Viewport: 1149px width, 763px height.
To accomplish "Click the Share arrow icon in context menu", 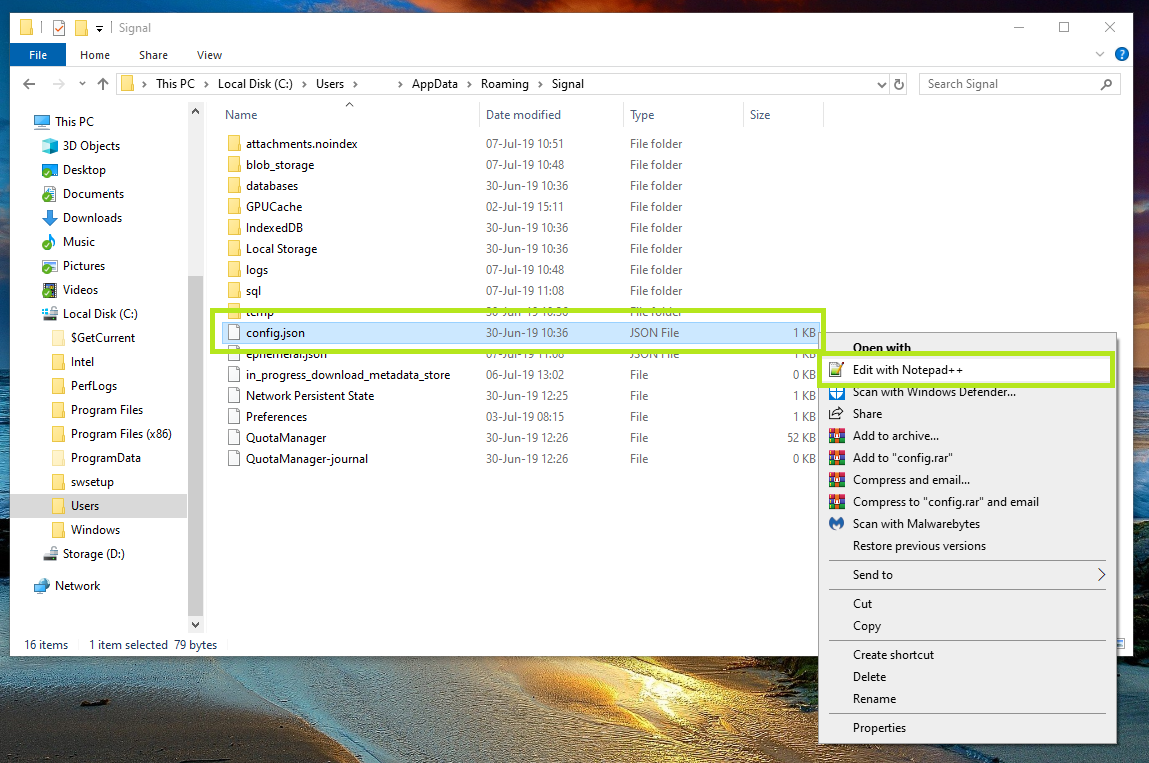I will (836, 413).
